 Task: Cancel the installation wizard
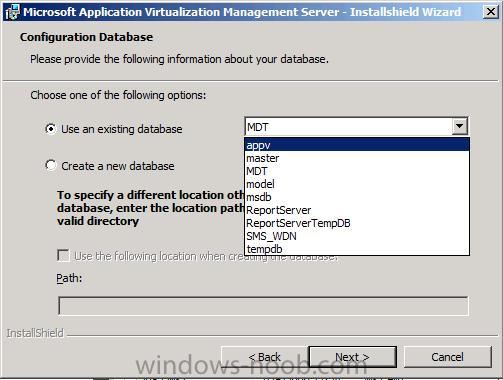(x=447, y=357)
